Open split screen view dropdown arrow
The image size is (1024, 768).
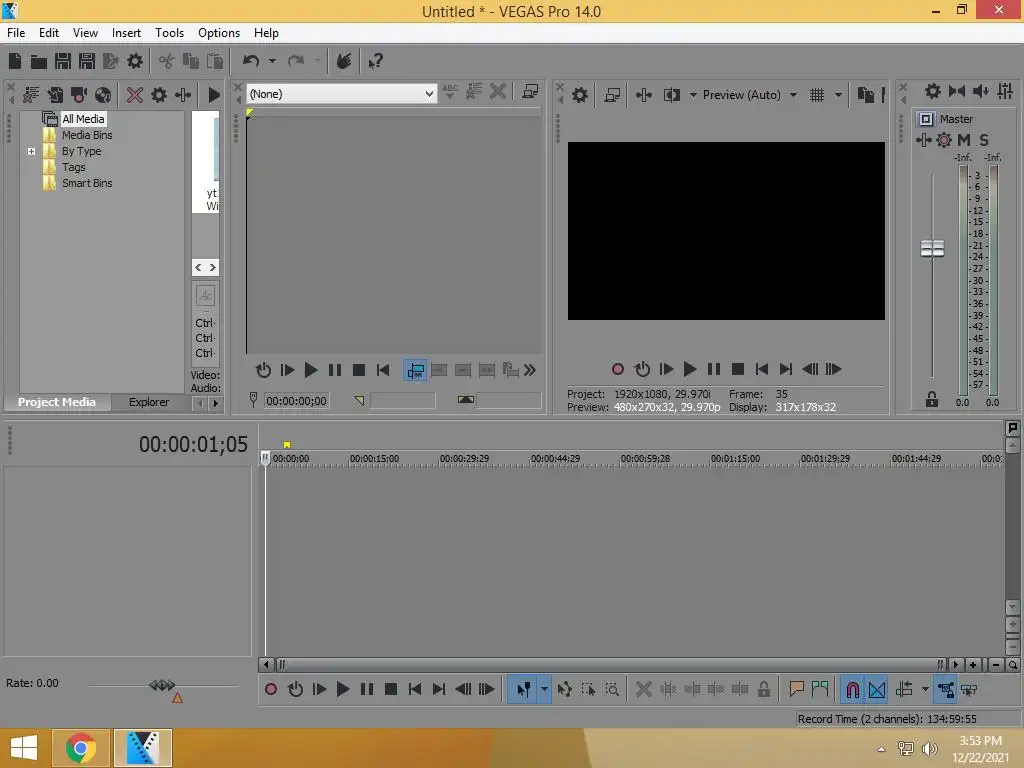(x=692, y=95)
